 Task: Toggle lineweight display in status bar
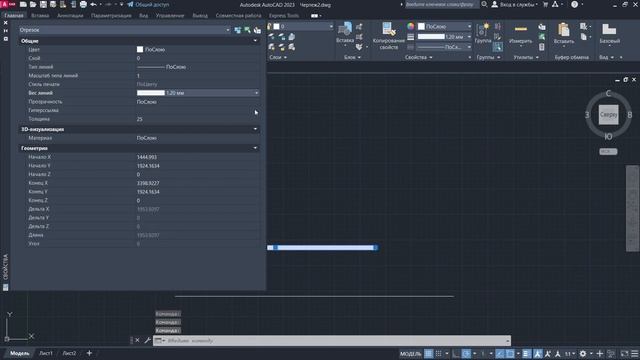pos(527,353)
